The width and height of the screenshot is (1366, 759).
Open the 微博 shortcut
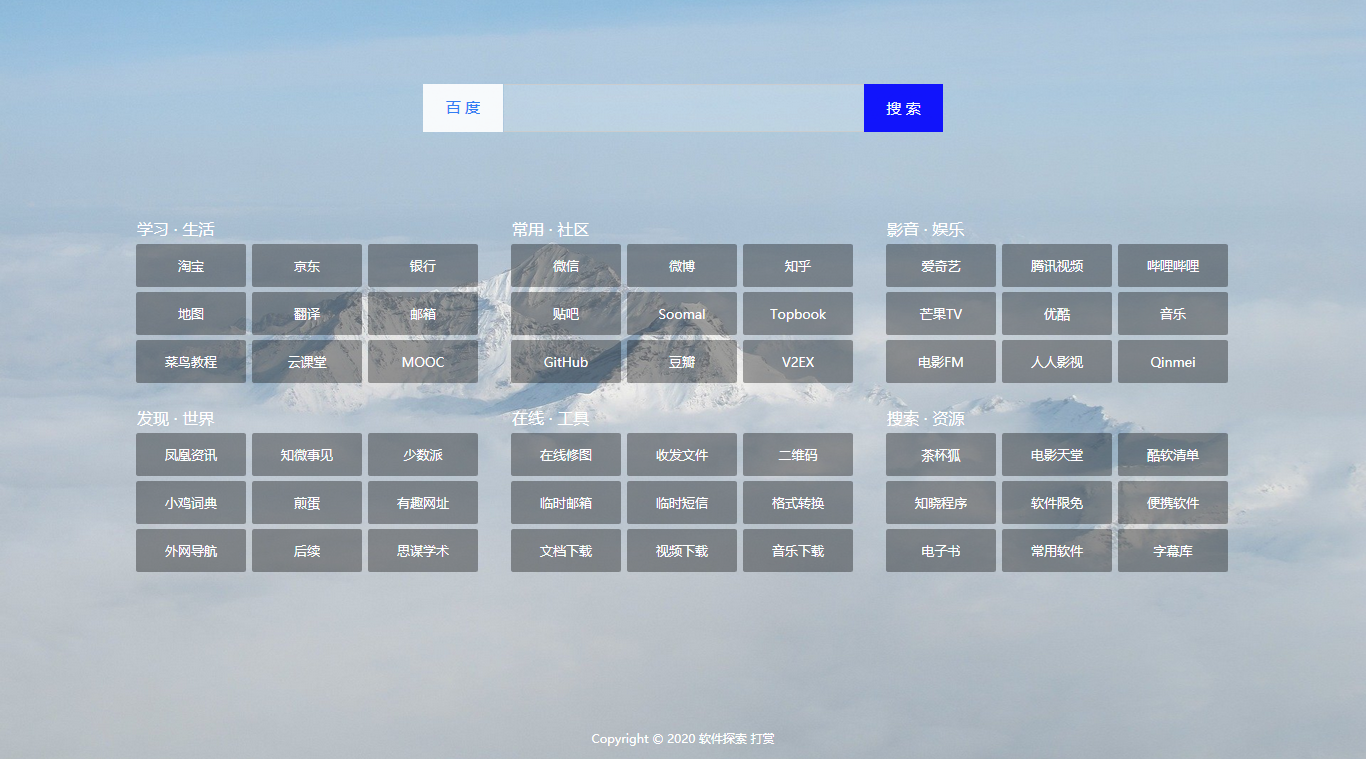click(682, 266)
